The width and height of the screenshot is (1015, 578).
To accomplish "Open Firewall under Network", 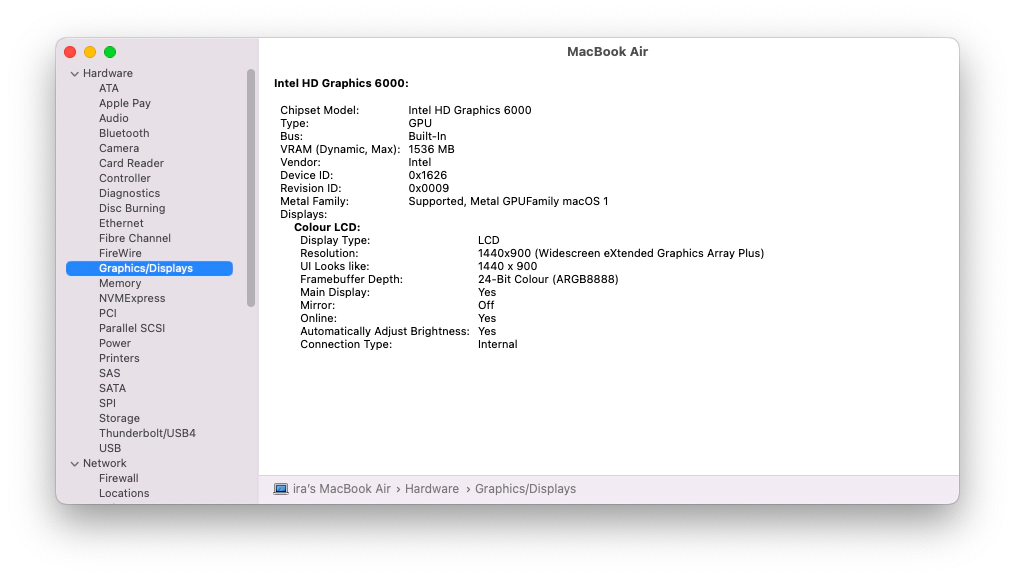I will 118,478.
